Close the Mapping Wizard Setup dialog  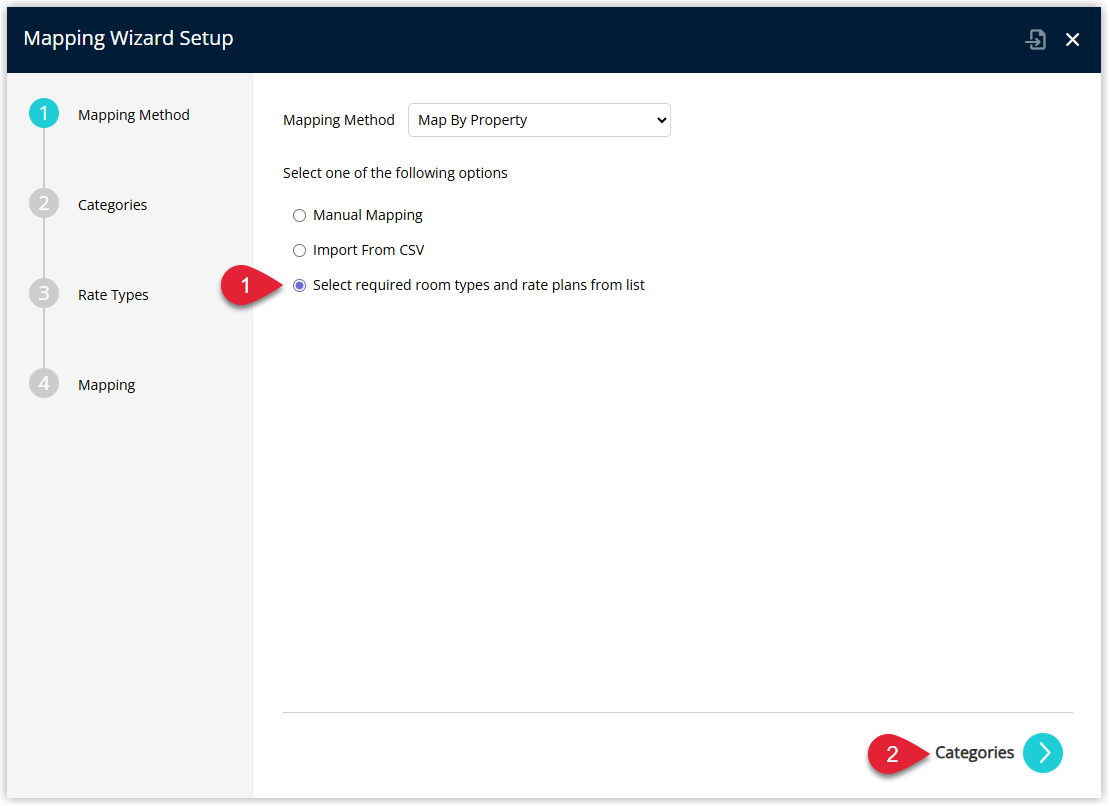pos(1072,40)
